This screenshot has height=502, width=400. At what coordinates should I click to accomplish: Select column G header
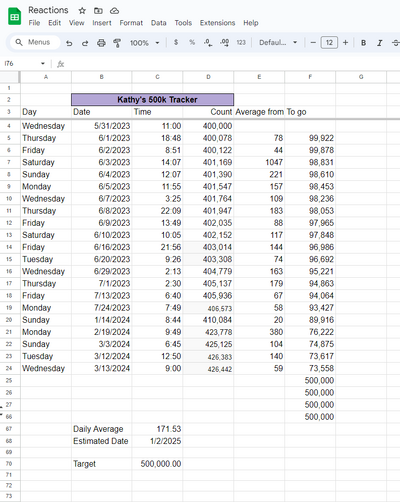[361, 77]
